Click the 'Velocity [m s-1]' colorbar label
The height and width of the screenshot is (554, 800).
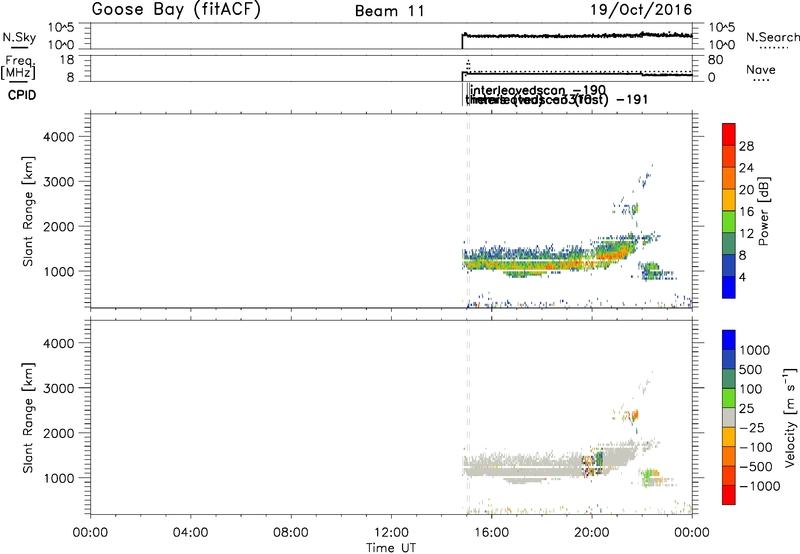790,417
